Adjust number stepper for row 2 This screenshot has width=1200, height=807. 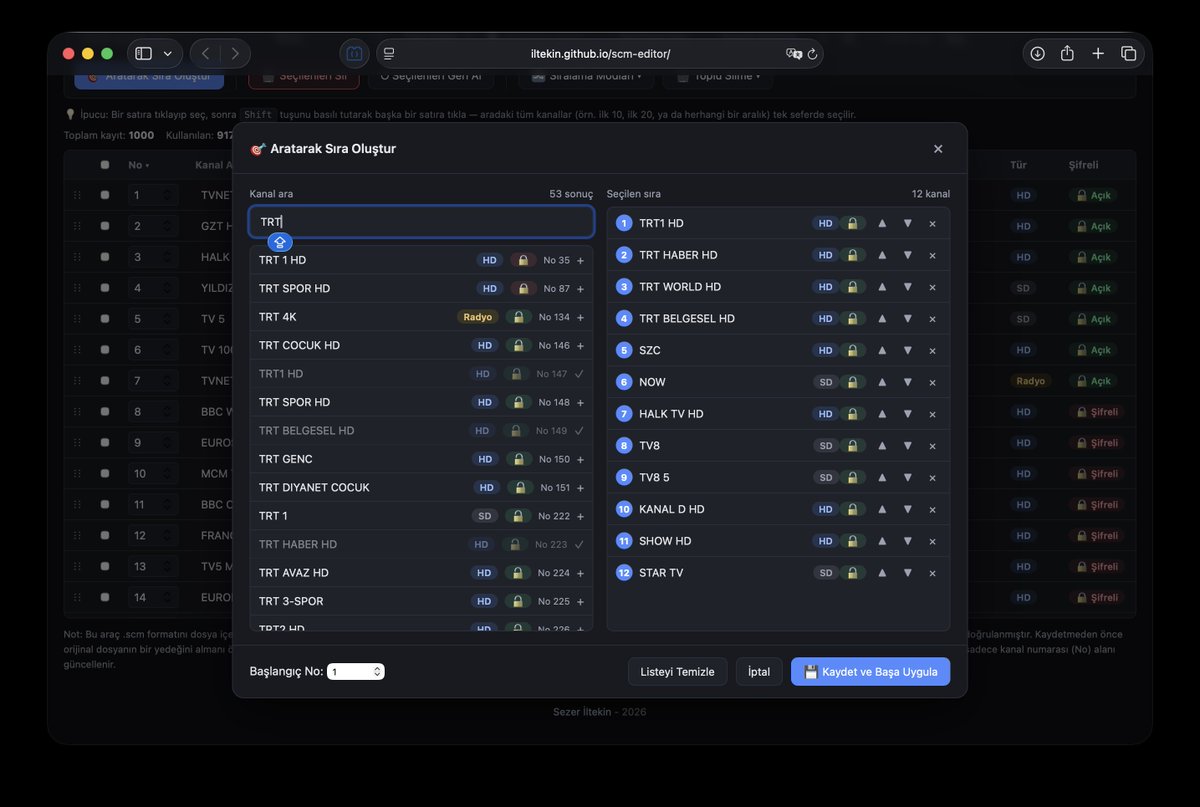coord(167,226)
